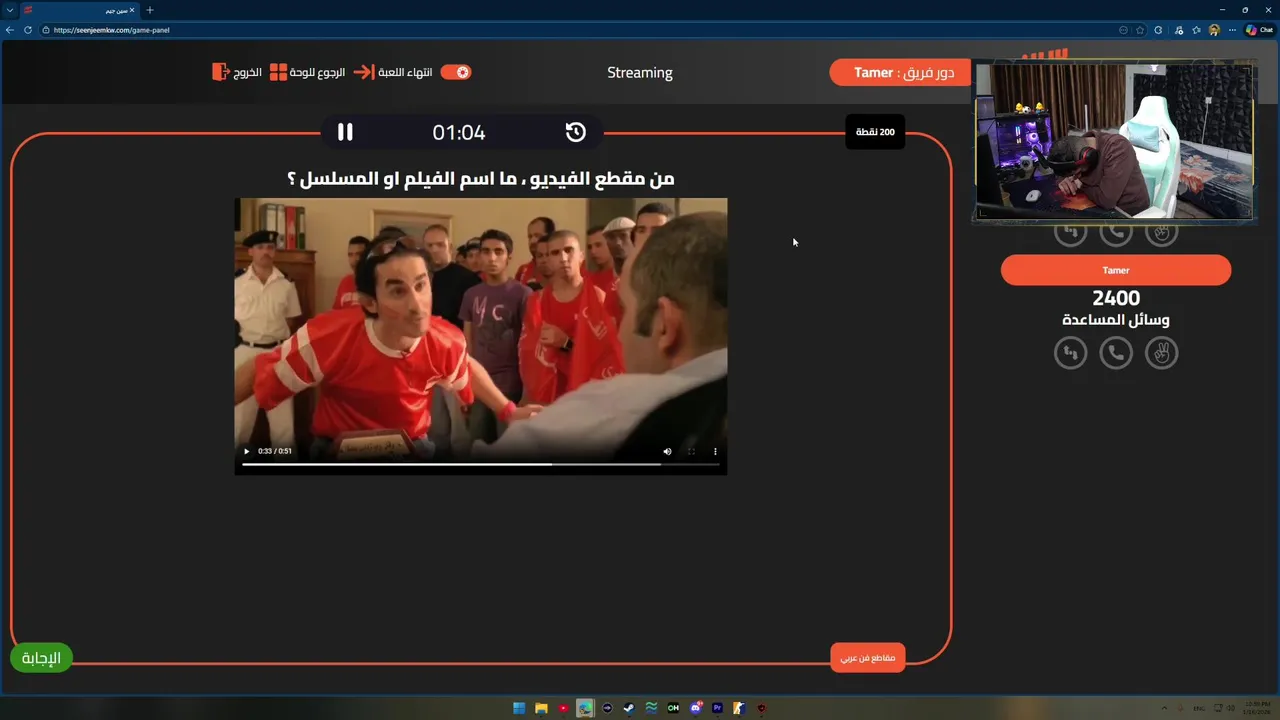Mute the video with the speaker icon
Image resolution: width=1280 pixels, height=720 pixels.
coord(667,451)
